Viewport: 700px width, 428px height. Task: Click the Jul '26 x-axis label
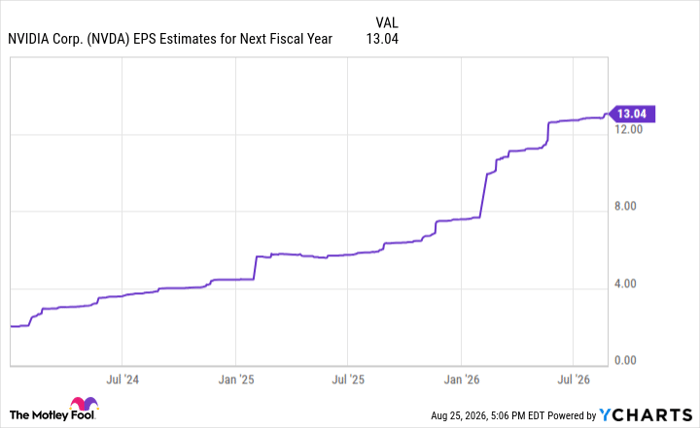574,380
